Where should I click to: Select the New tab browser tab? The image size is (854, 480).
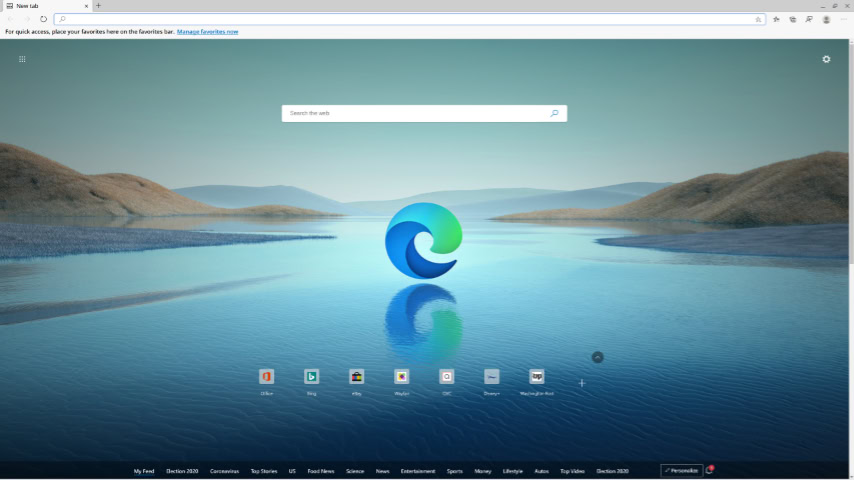pyautogui.click(x=46, y=5)
